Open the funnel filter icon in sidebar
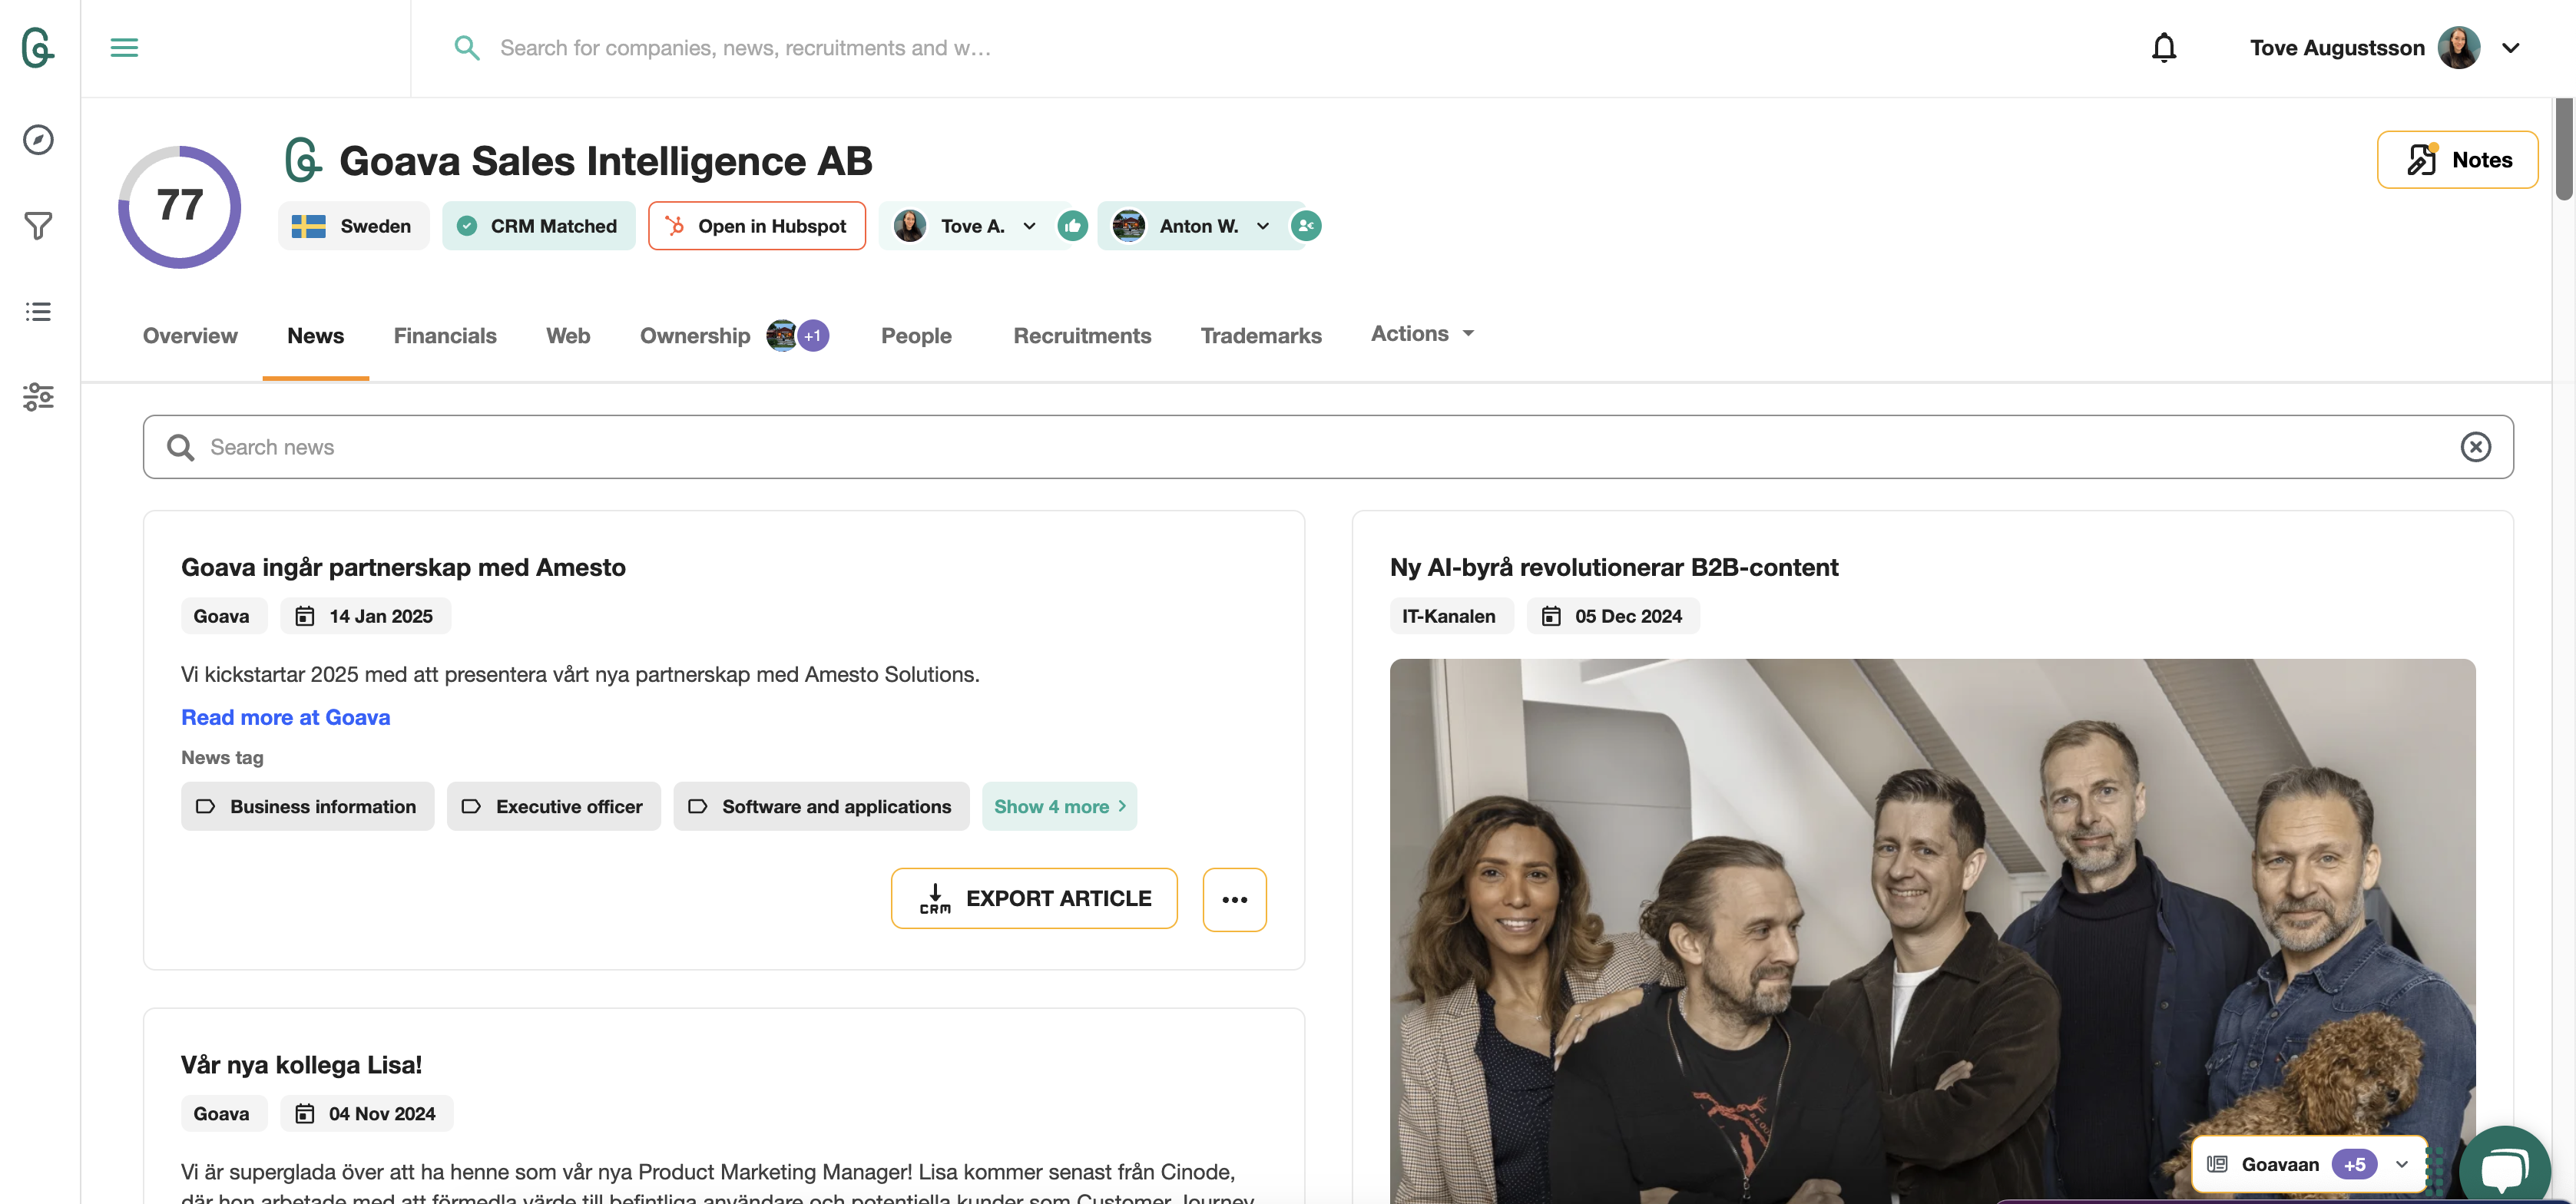Image resolution: width=2576 pixels, height=1204 pixels. click(38, 226)
